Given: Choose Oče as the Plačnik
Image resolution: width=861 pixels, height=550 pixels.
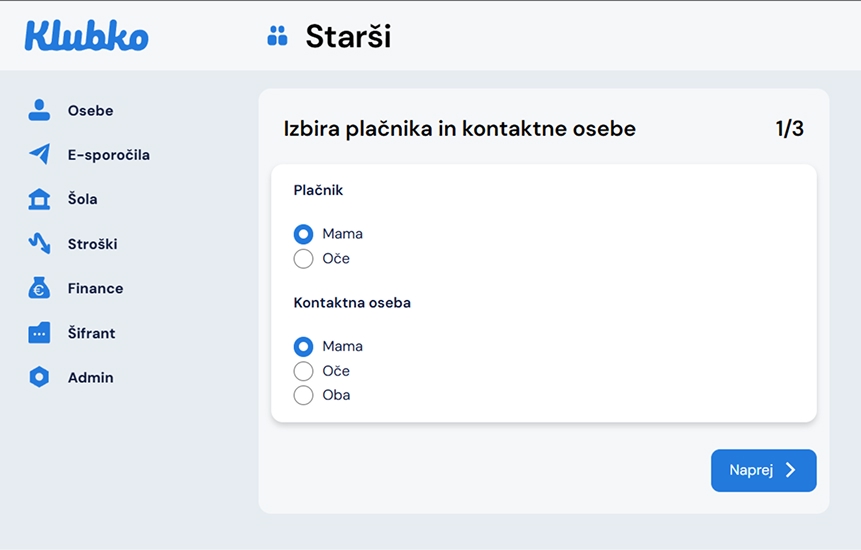Looking at the screenshot, I should click(303, 259).
